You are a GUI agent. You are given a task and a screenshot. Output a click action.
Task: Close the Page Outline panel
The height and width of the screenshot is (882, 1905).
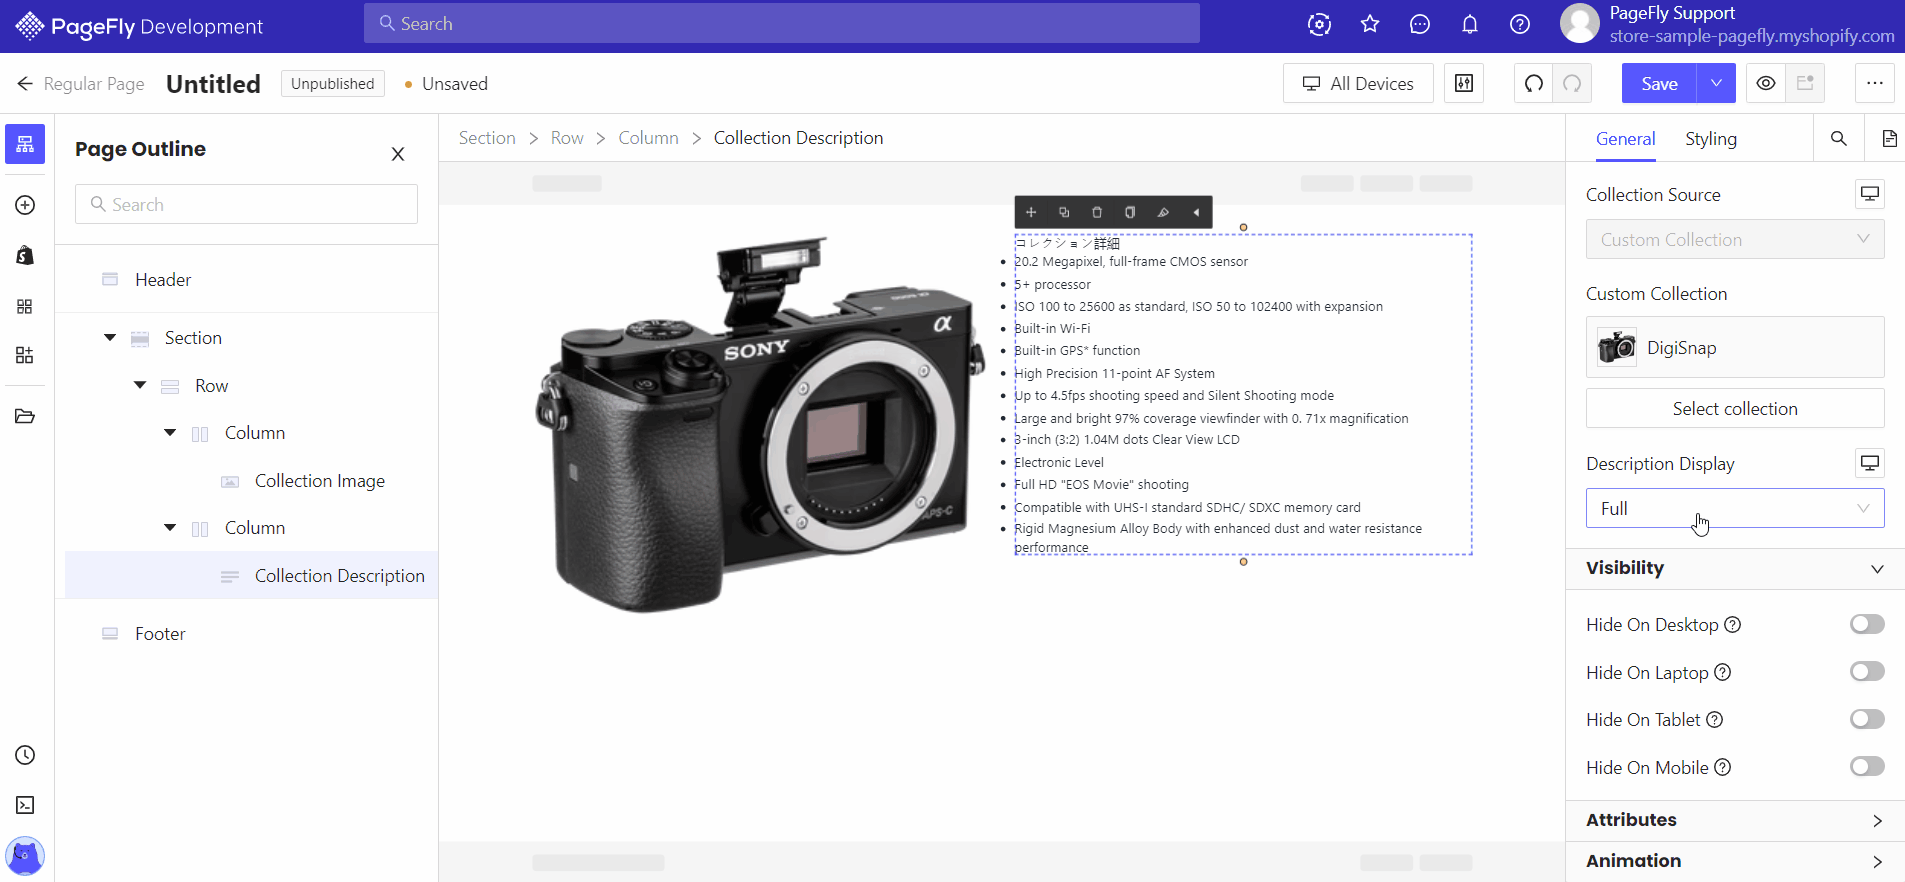tap(398, 154)
